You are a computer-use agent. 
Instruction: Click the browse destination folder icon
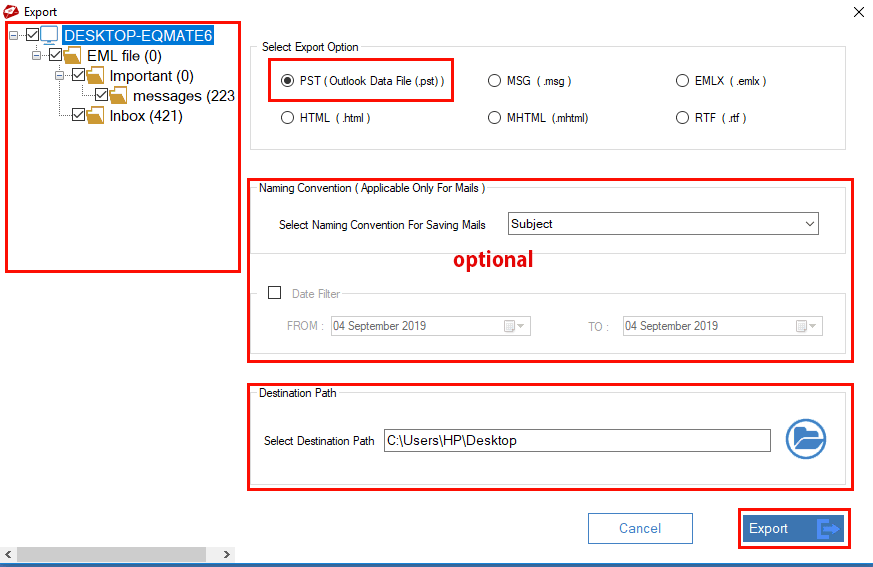[x=805, y=439]
